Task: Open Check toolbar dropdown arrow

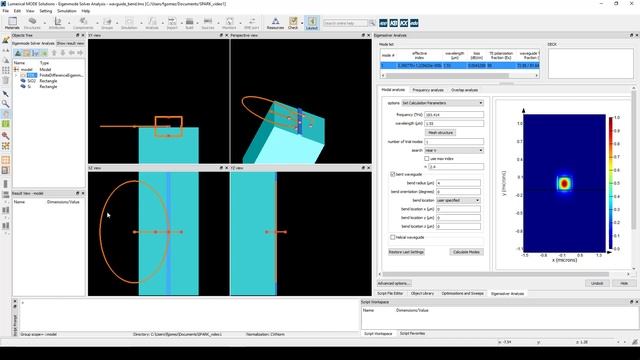Action: tap(302, 23)
